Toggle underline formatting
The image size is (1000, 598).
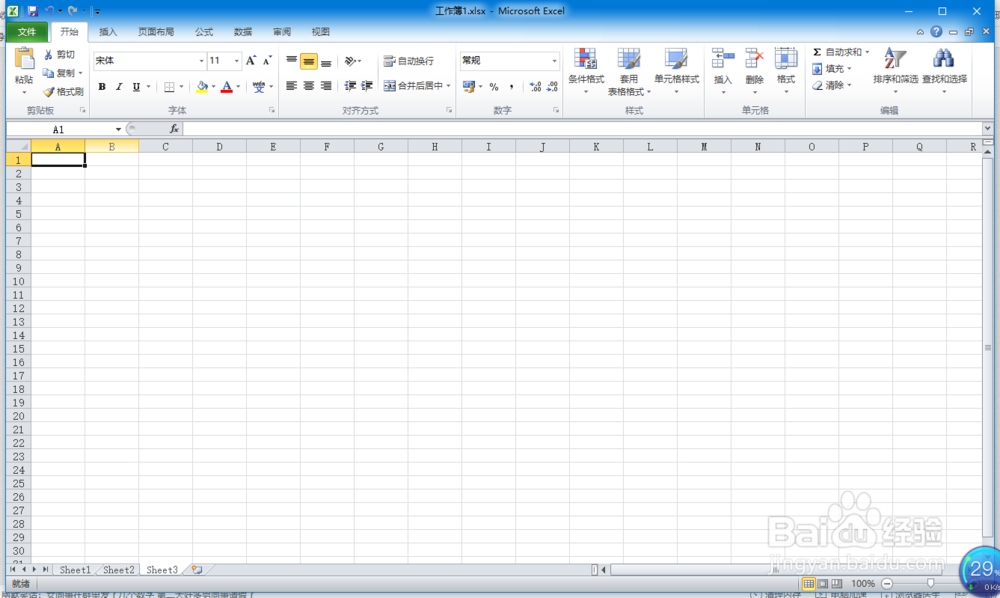136,87
